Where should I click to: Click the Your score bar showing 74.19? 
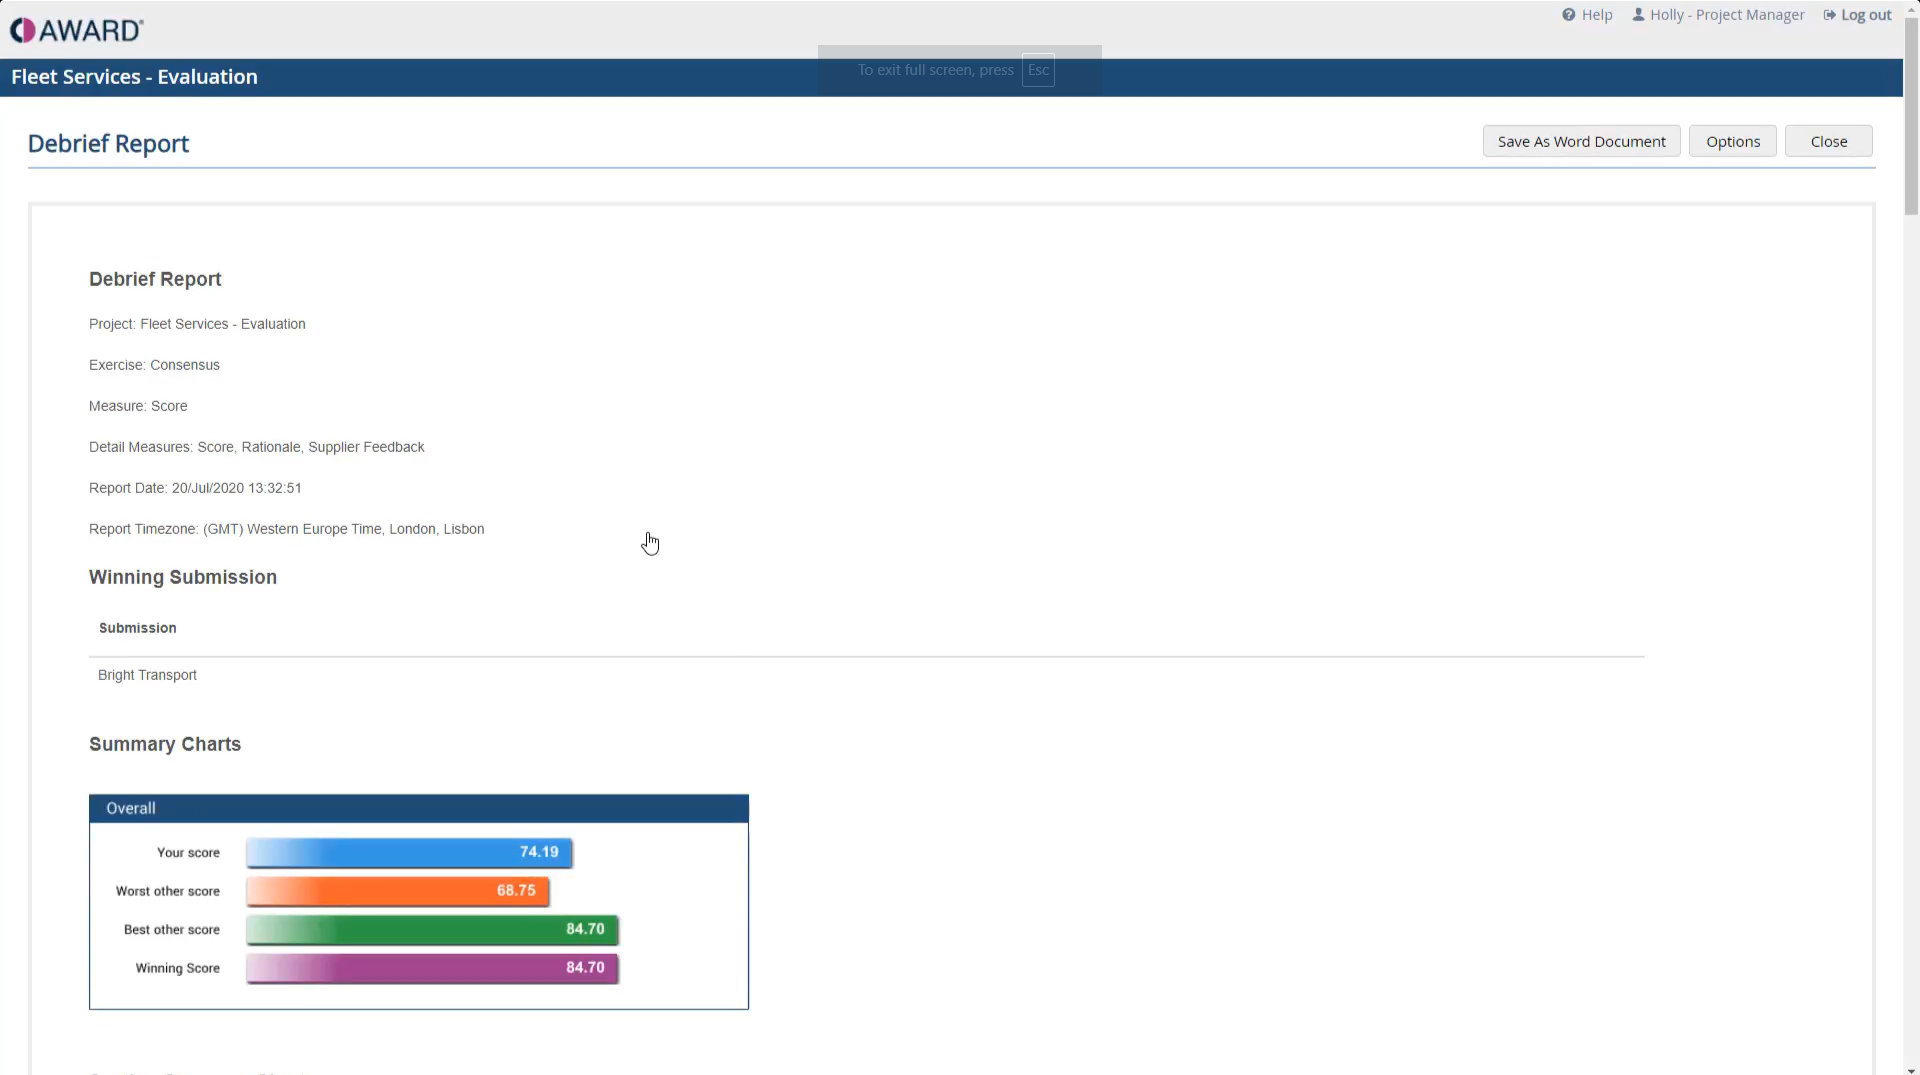(406, 852)
